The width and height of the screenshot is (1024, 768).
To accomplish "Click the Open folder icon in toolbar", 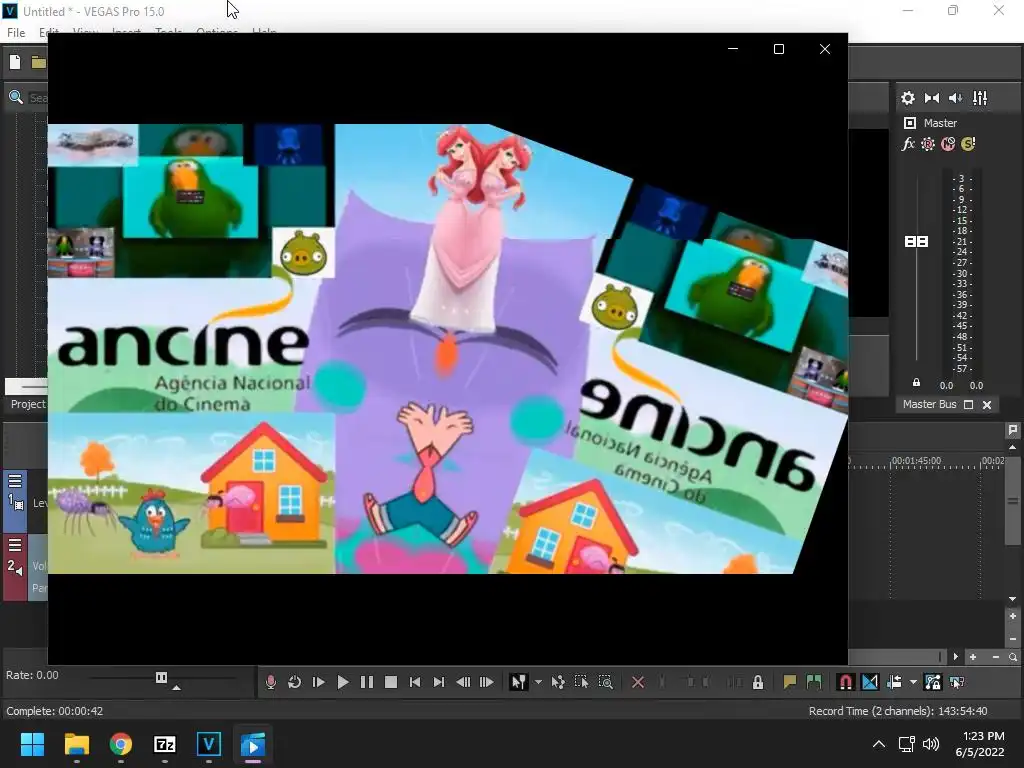I will point(39,62).
